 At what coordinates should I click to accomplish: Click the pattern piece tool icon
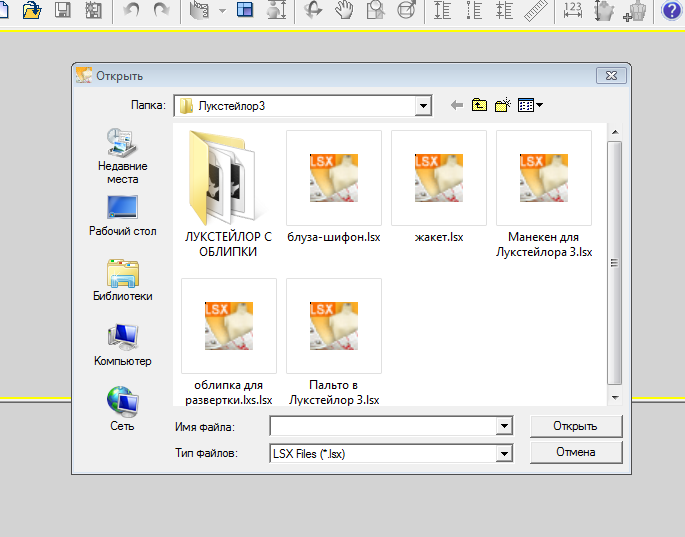coord(199,10)
